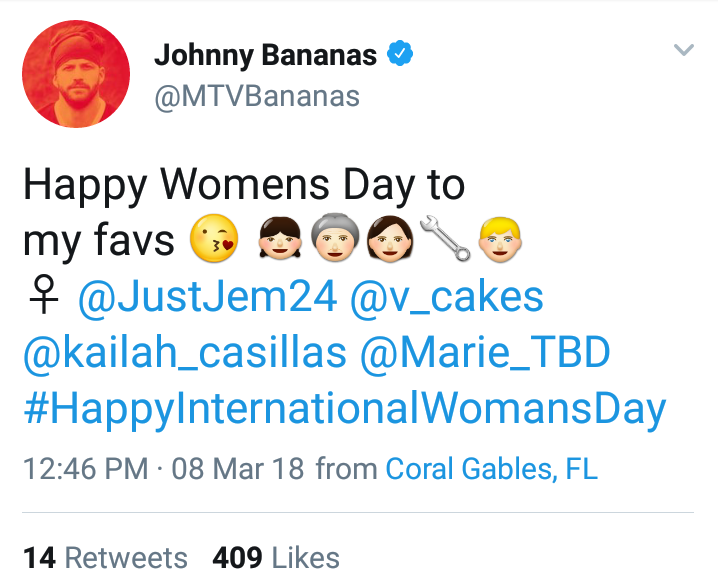This screenshot has height=577, width=718.
Task: Visit the @kailah_casillas profile mention
Action: 185,353
